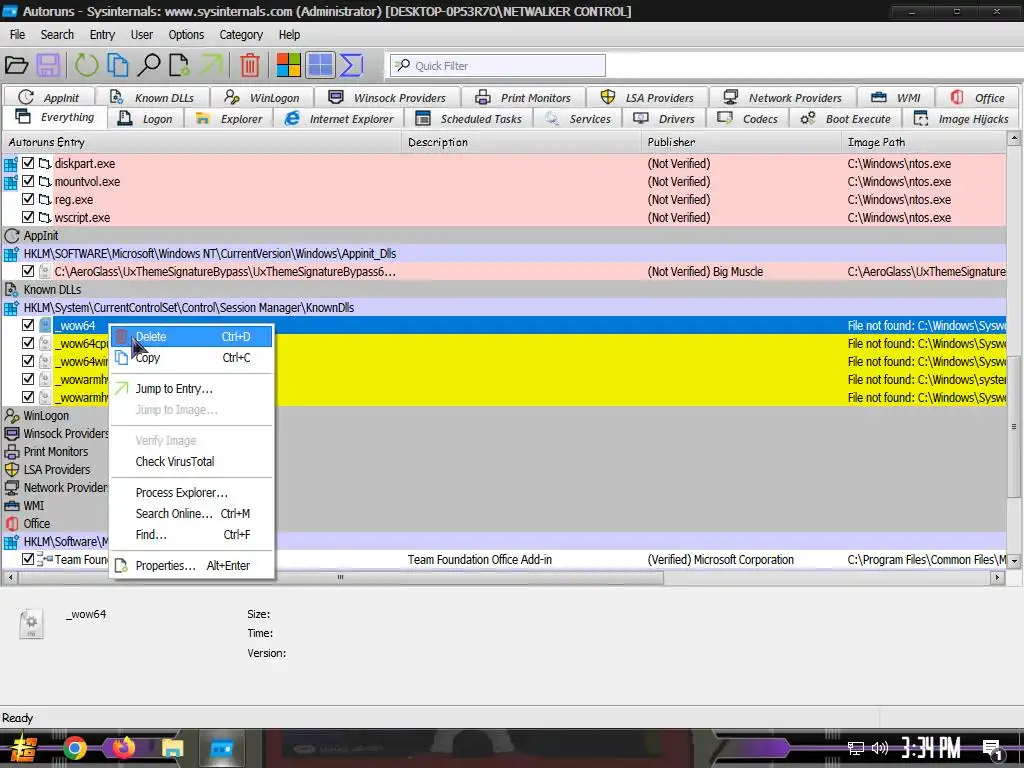The width and height of the screenshot is (1024, 768).
Task: Click the Properties document toolbar icon
Action: tap(178, 65)
